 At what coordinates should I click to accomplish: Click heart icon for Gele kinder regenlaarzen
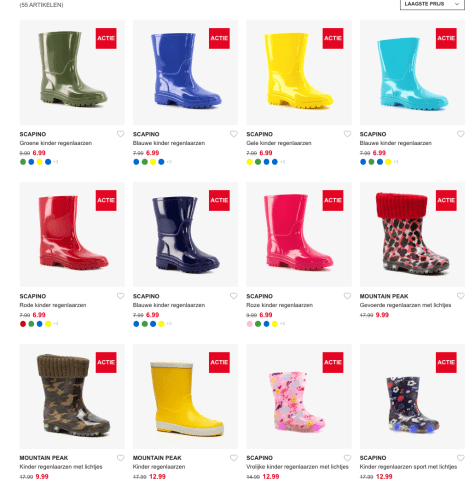pos(347,134)
